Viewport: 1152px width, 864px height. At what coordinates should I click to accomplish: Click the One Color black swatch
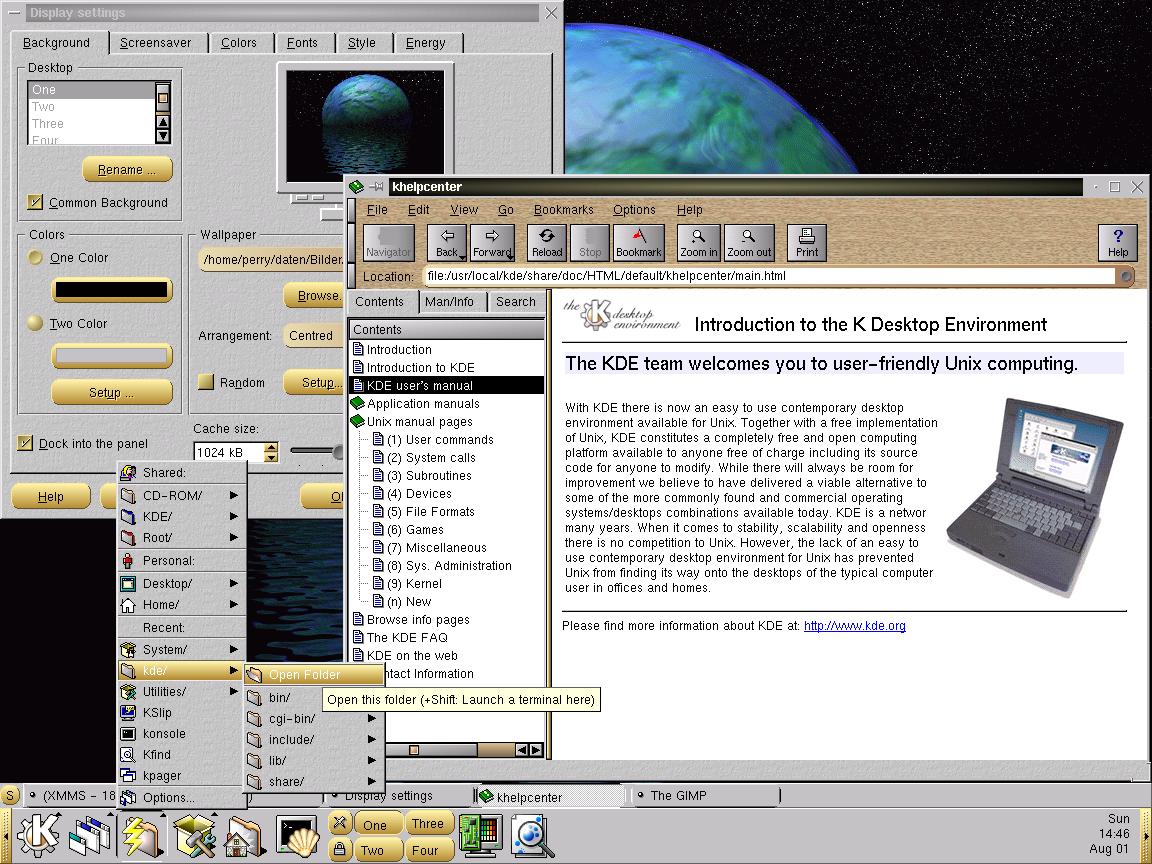coord(111,291)
